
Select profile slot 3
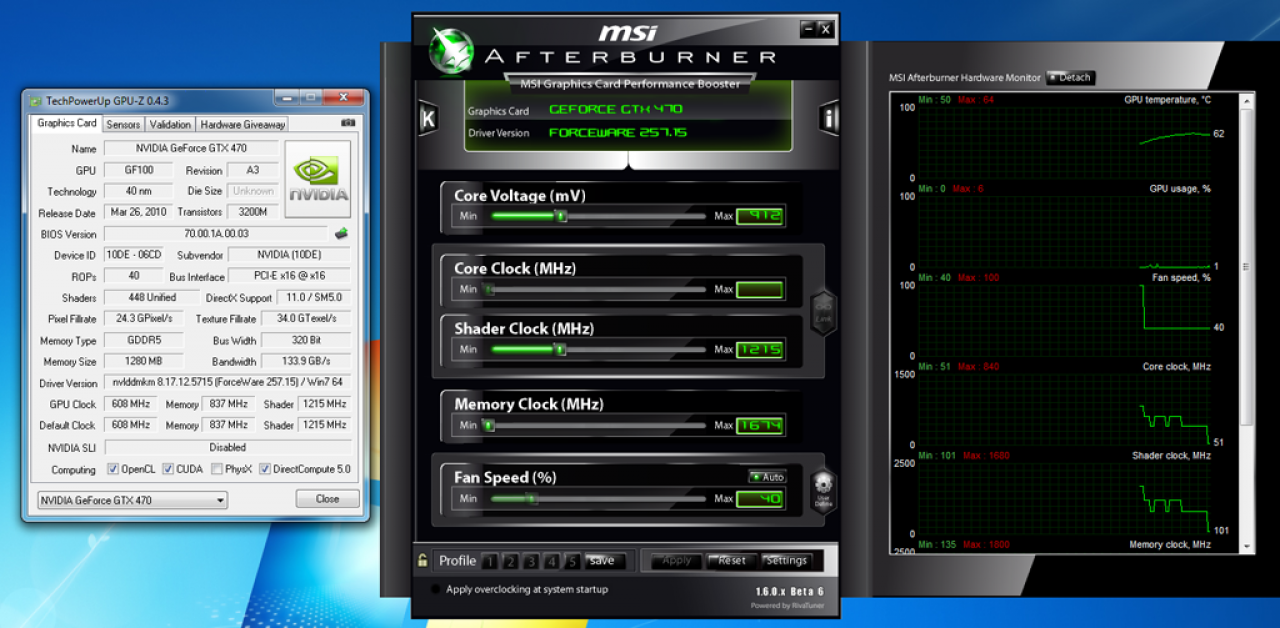(x=531, y=561)
